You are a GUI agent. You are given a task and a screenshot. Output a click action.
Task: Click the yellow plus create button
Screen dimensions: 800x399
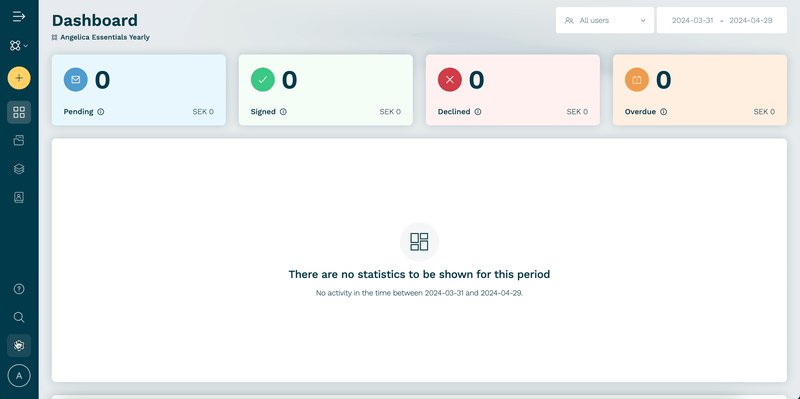pos(19,78)
